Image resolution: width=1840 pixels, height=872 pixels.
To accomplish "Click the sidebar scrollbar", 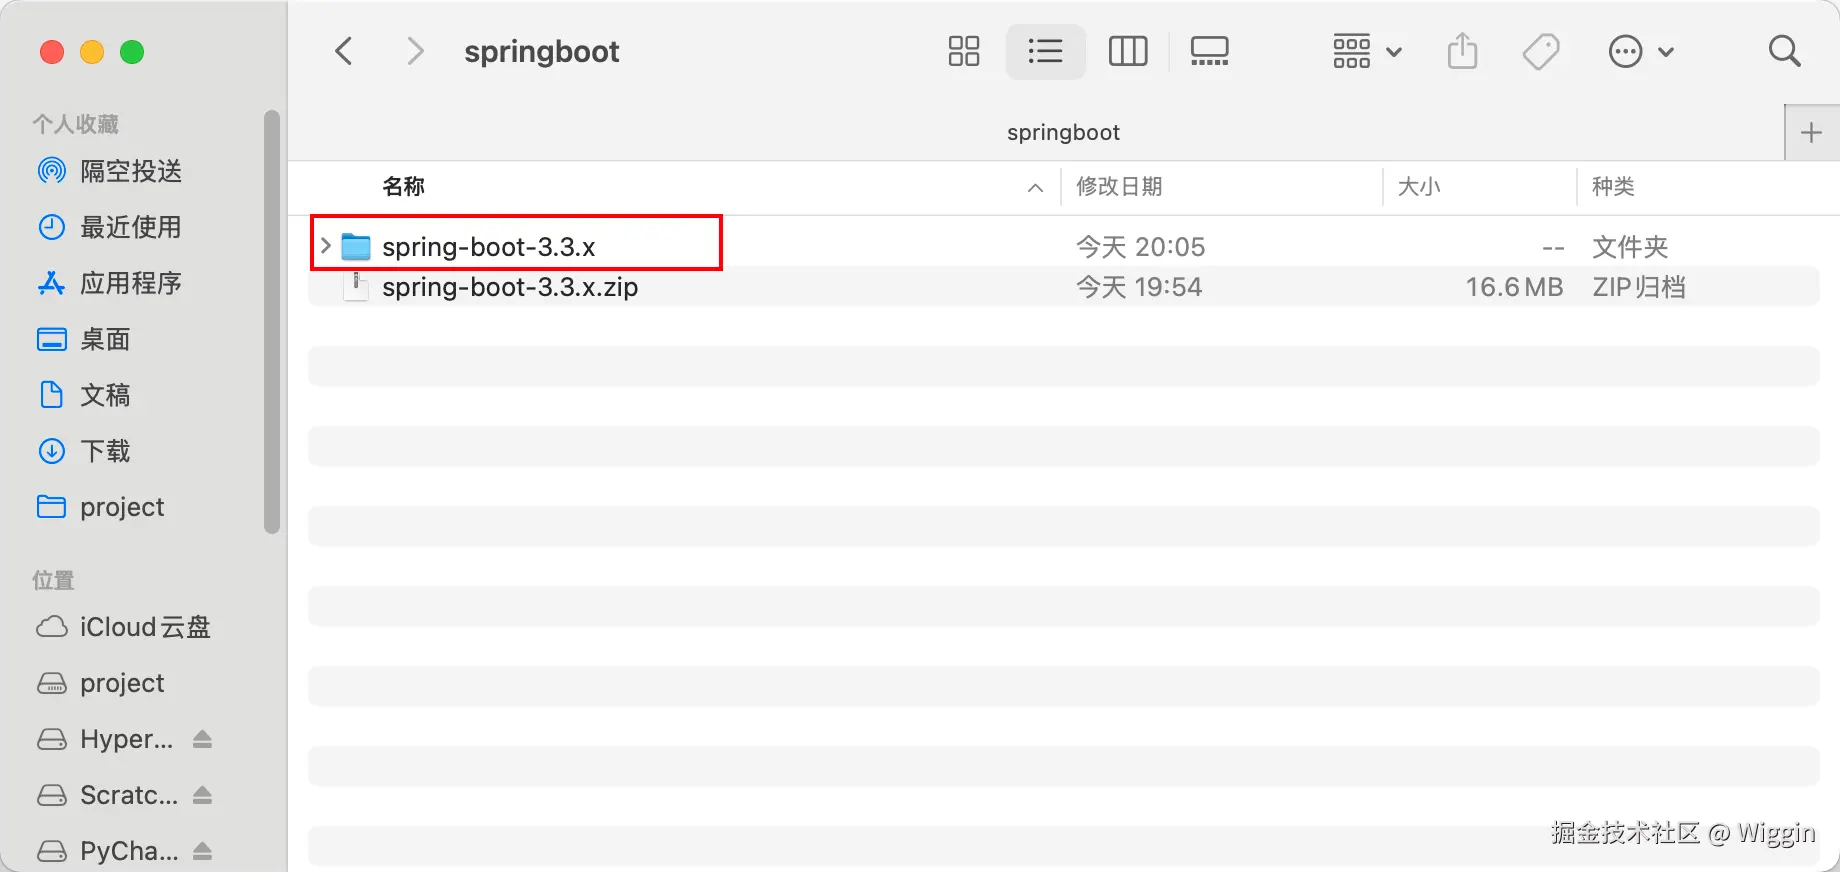I will pyautogui.click(x=271, y=322).
